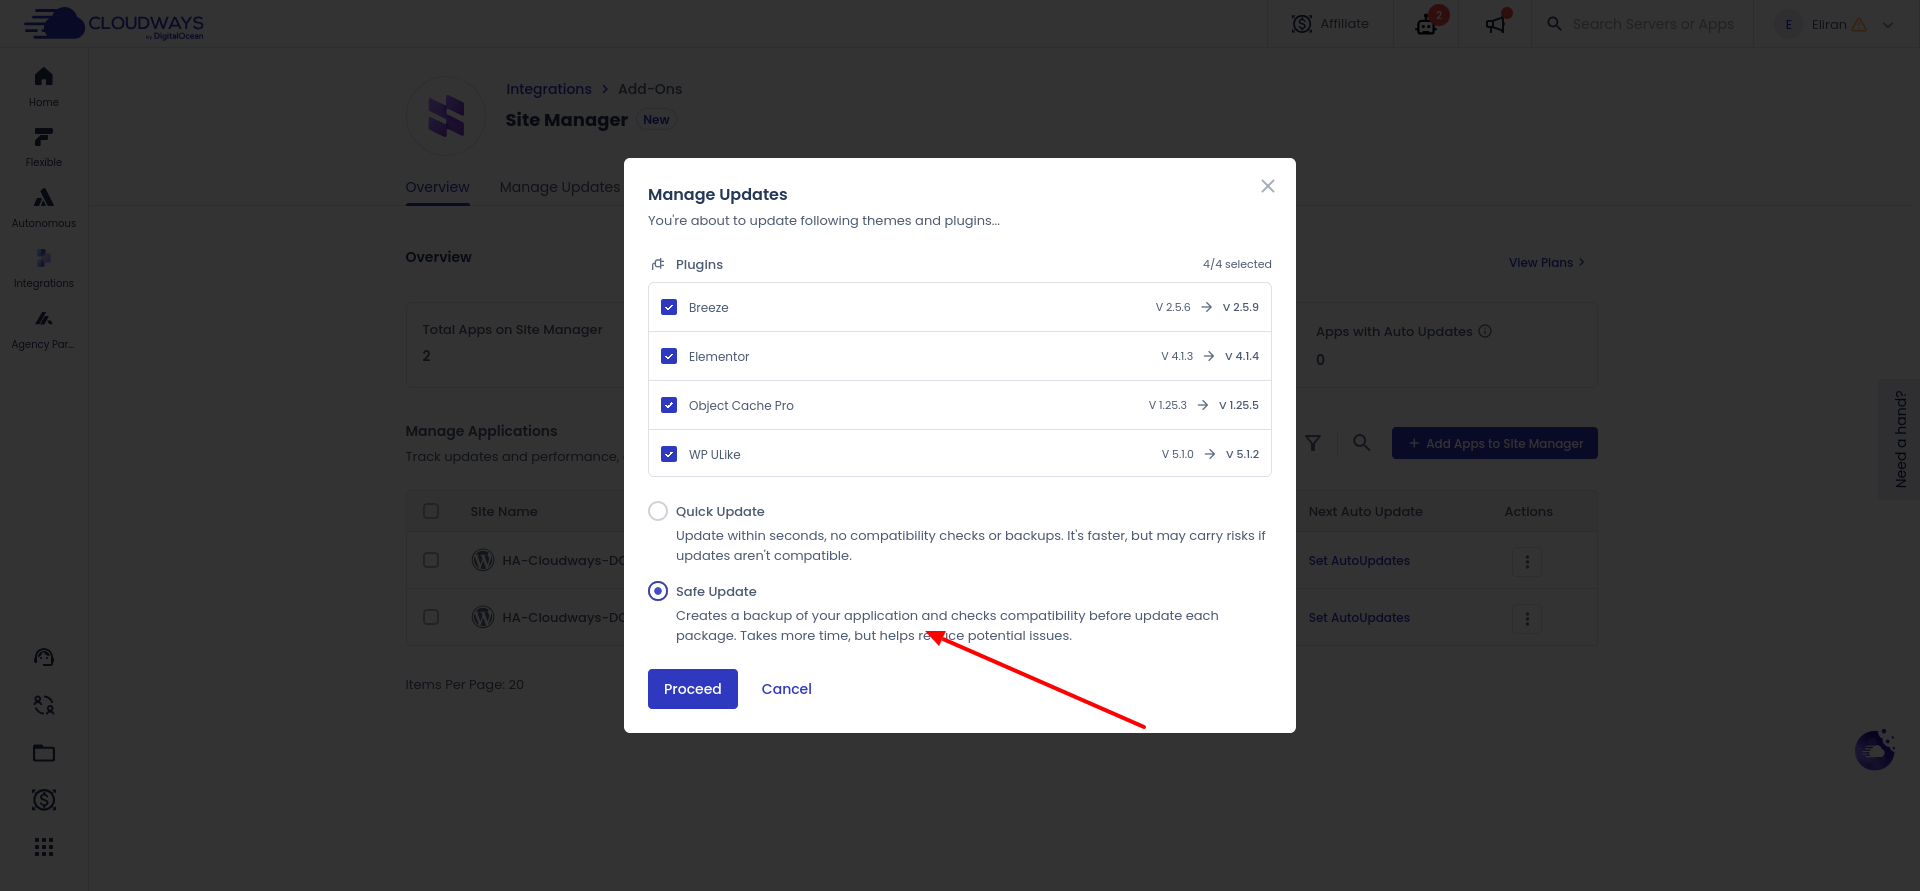Open the billing dollar sidebar icon

(44, 800)
